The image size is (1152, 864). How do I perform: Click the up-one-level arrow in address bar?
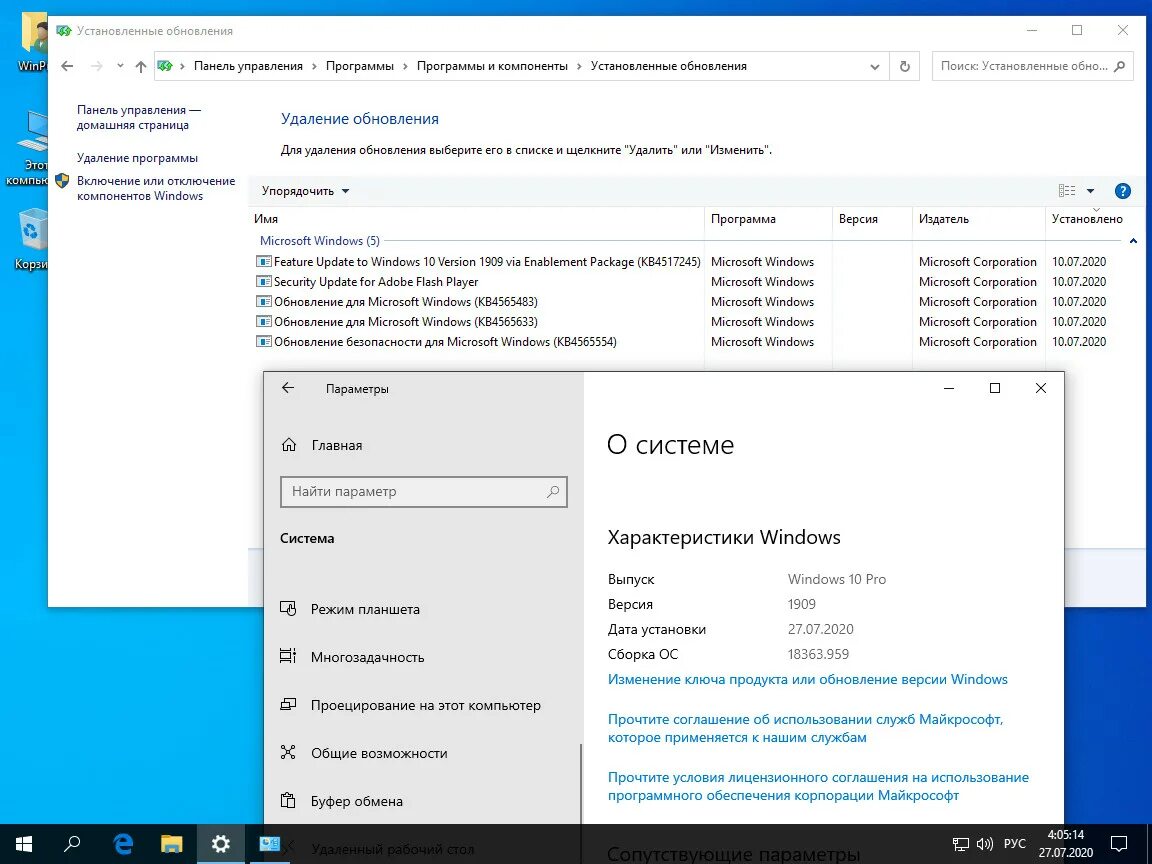141,66
